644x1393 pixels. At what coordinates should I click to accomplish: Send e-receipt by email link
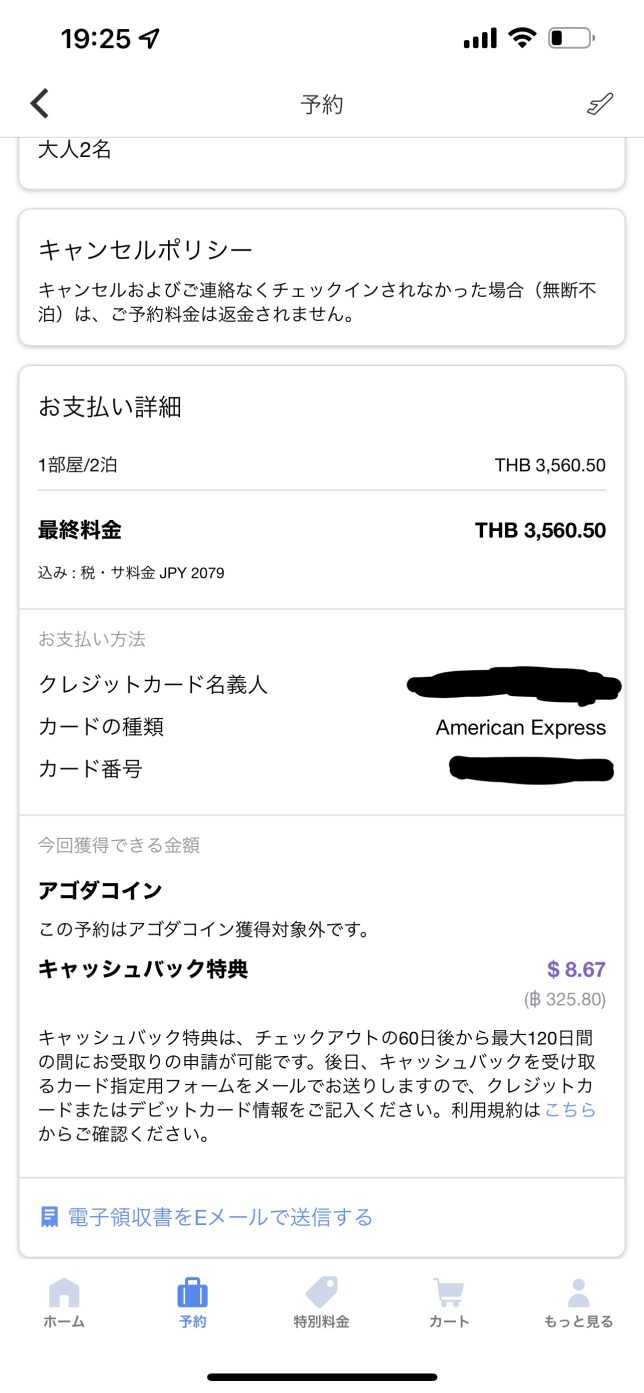(x=220, y=1217)
